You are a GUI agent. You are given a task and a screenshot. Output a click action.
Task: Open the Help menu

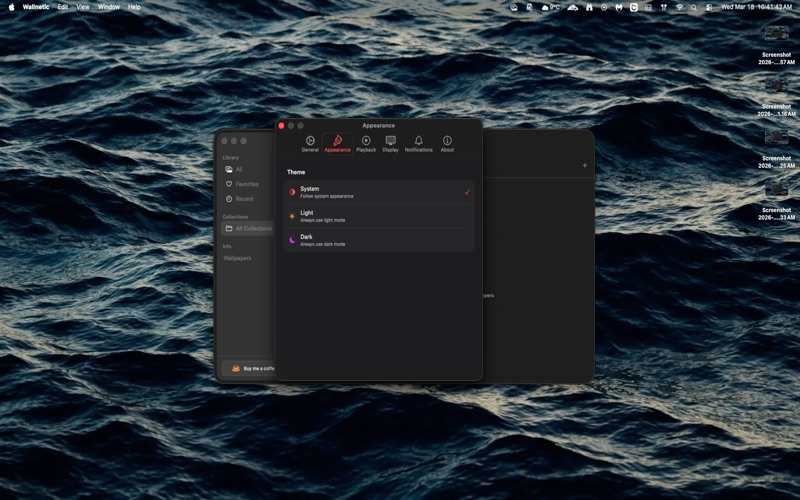(x=134, y=7)
